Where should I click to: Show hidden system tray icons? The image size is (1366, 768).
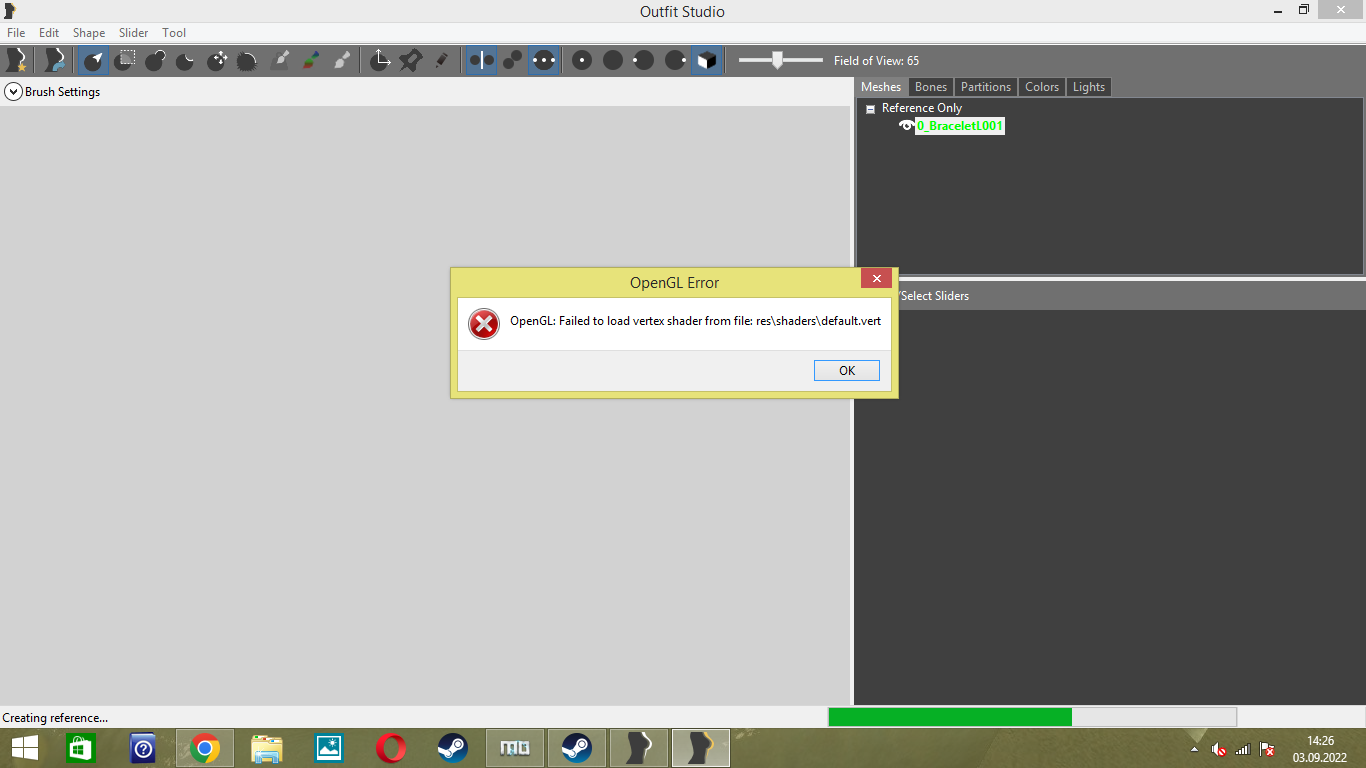coord(1194,748)
